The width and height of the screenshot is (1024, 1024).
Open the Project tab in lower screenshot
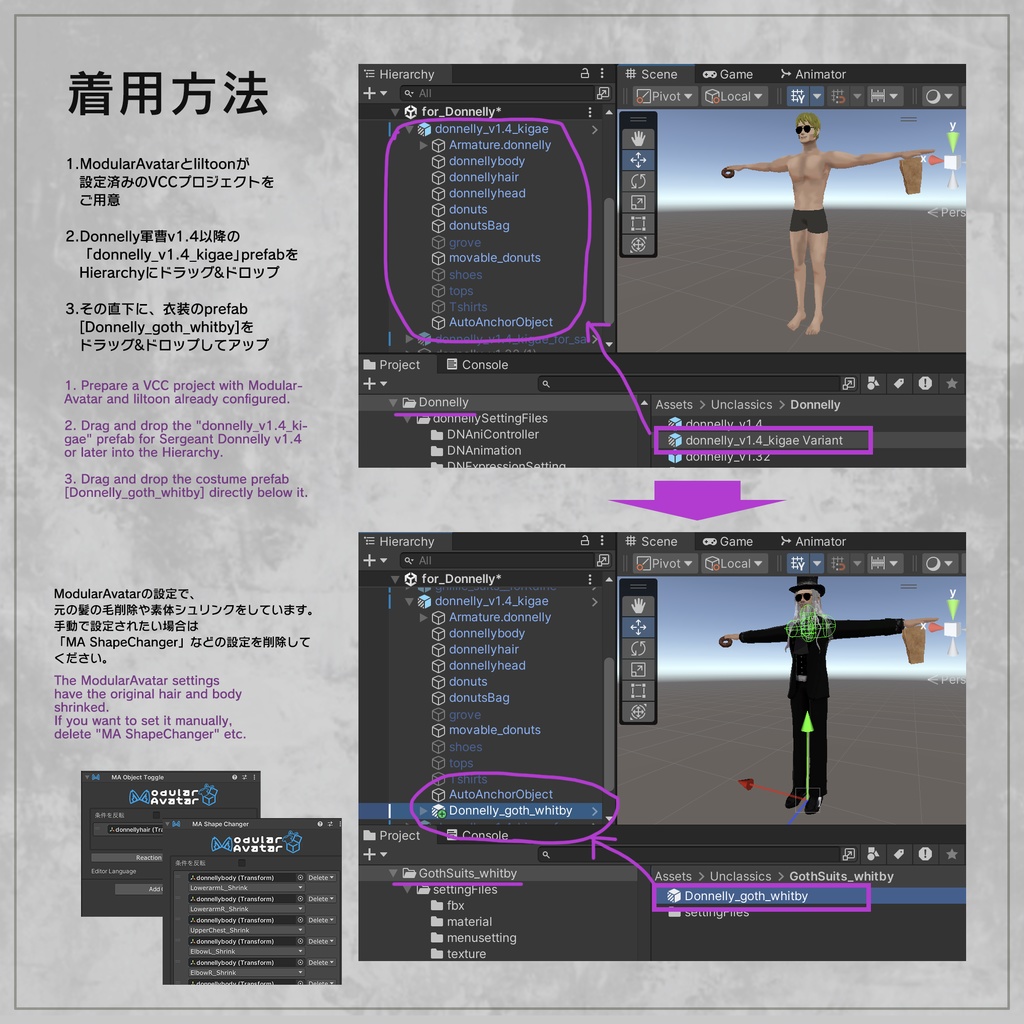tap(392, 835)
